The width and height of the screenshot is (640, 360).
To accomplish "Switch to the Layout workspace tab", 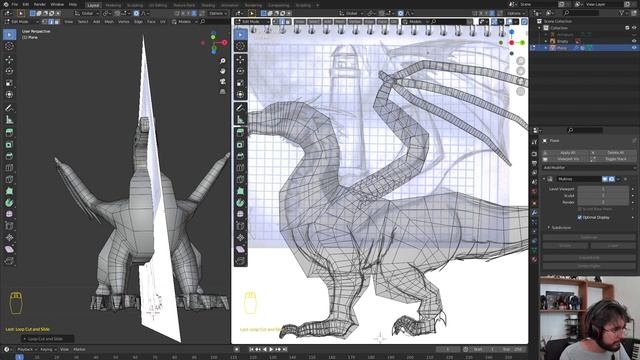I will click(x=93, y=5).
